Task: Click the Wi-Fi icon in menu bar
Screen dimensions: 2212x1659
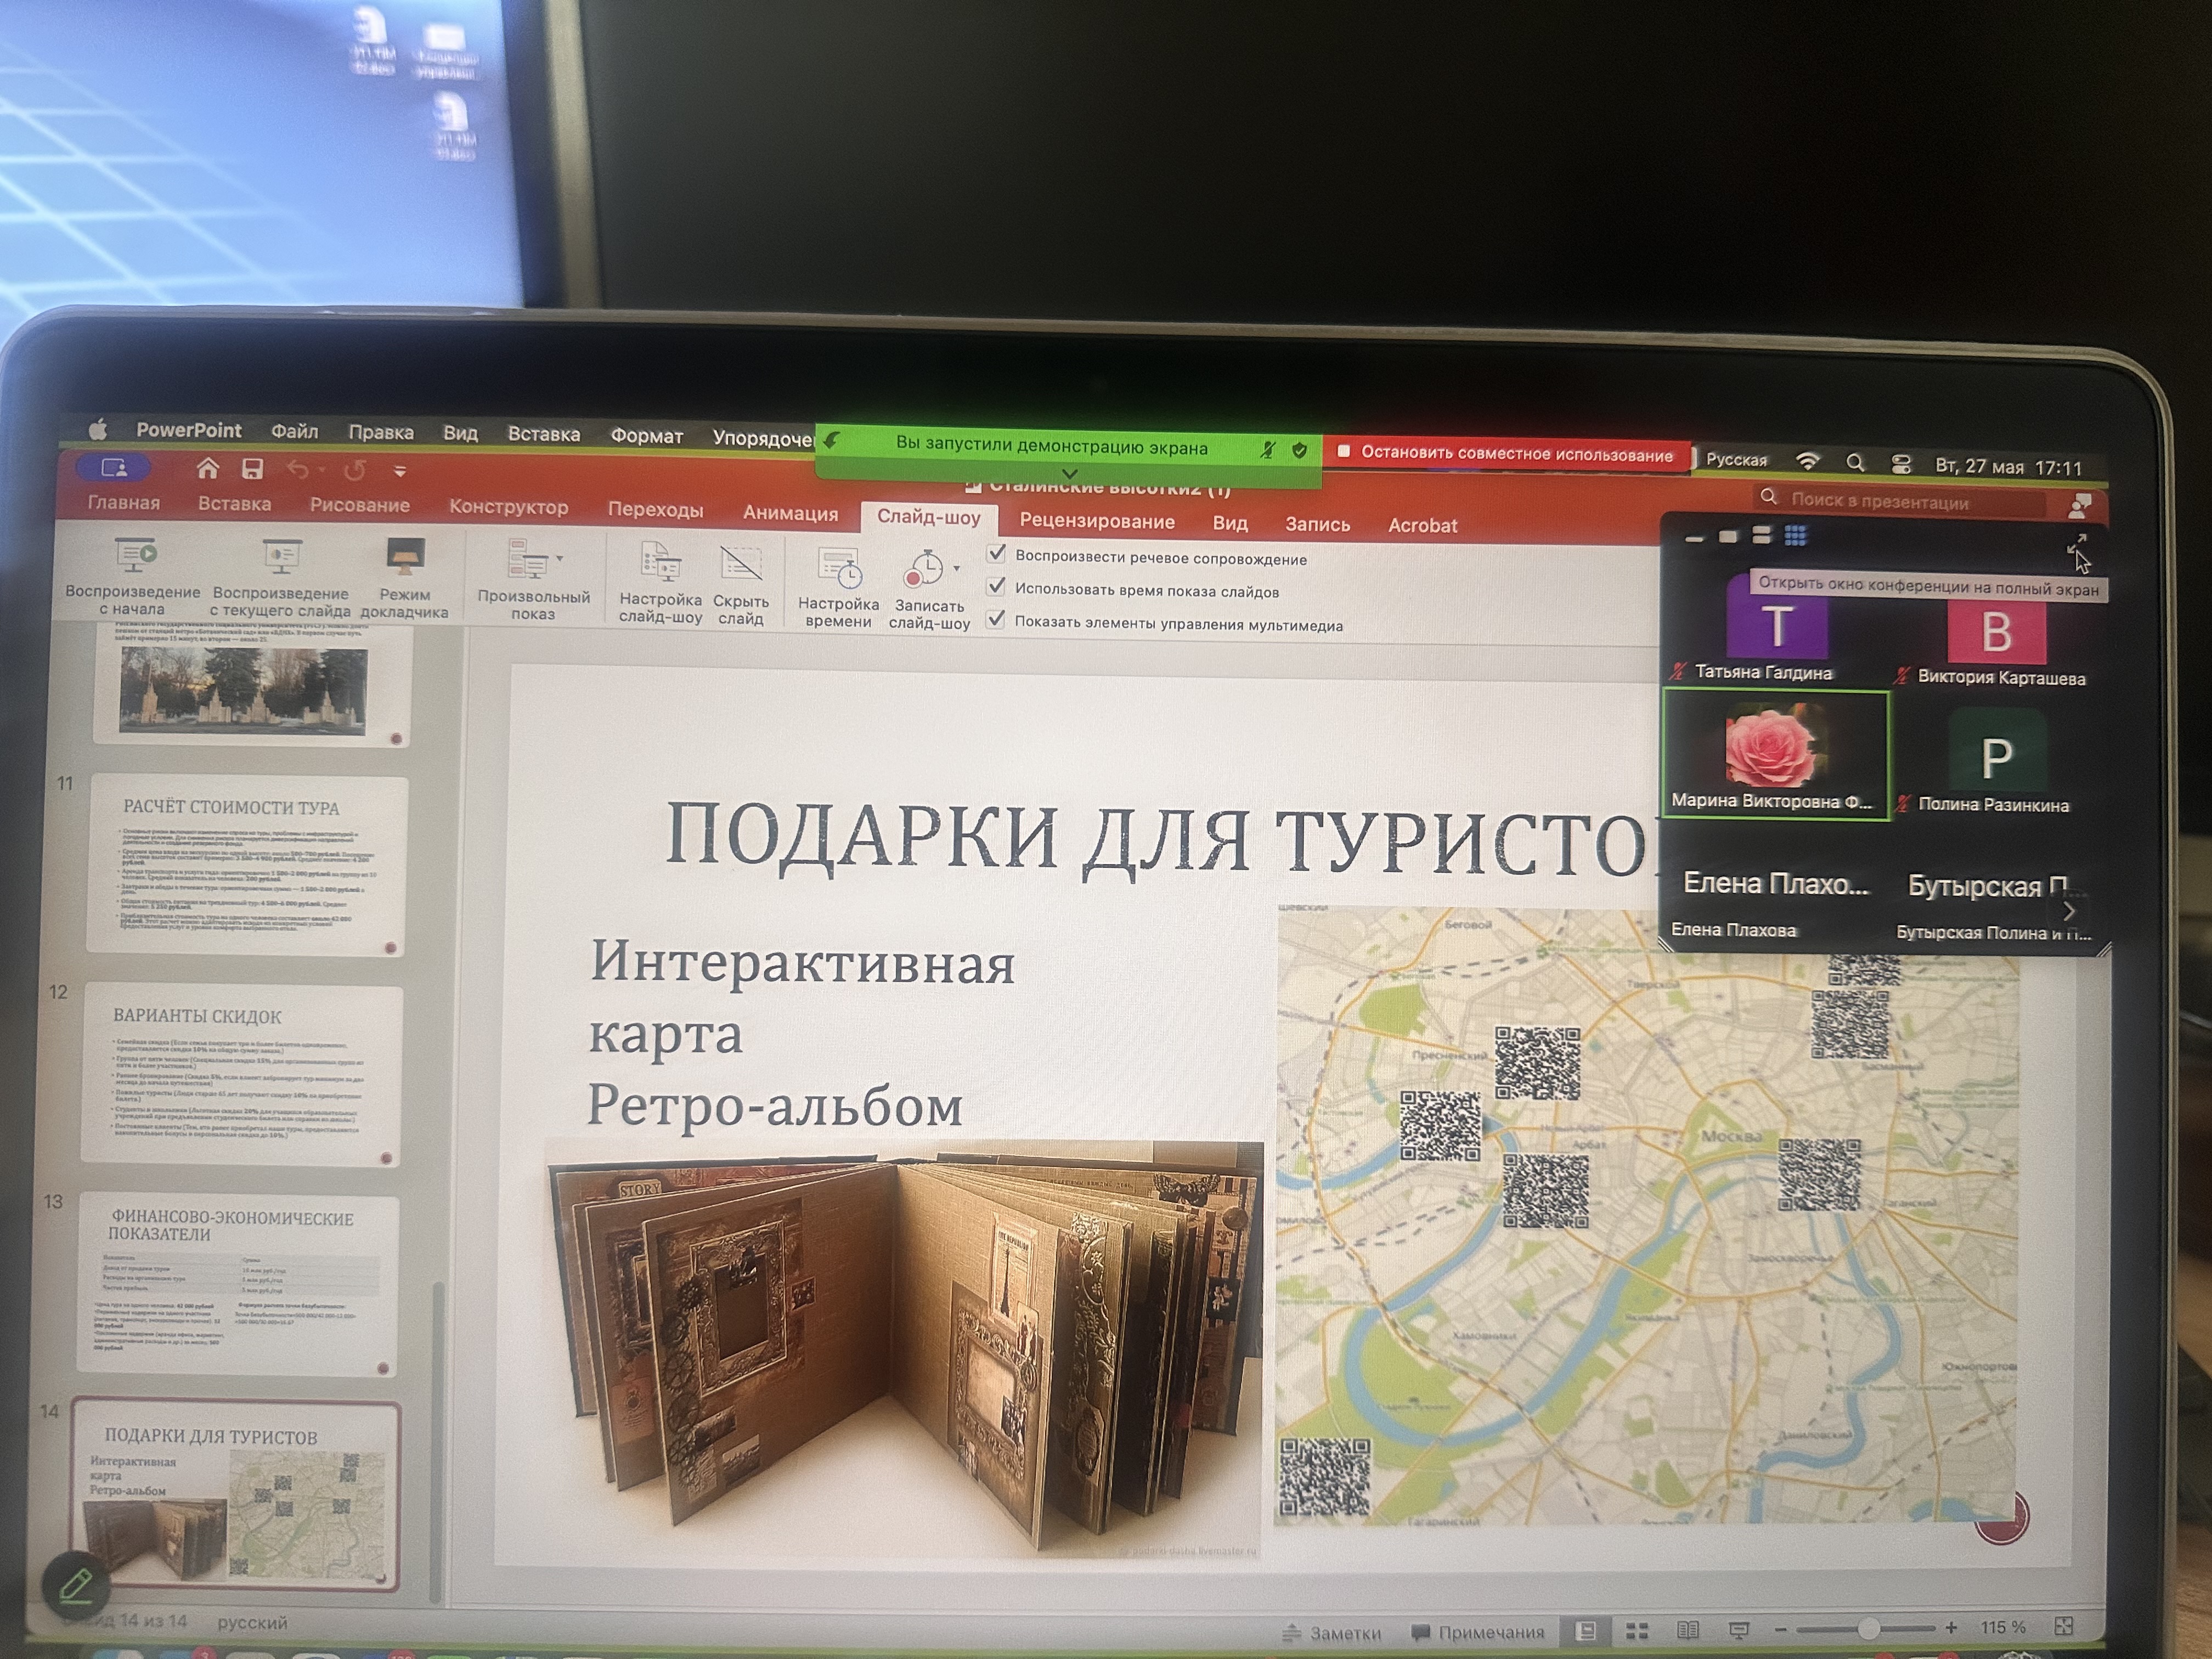Action: tap(1807, 461)
